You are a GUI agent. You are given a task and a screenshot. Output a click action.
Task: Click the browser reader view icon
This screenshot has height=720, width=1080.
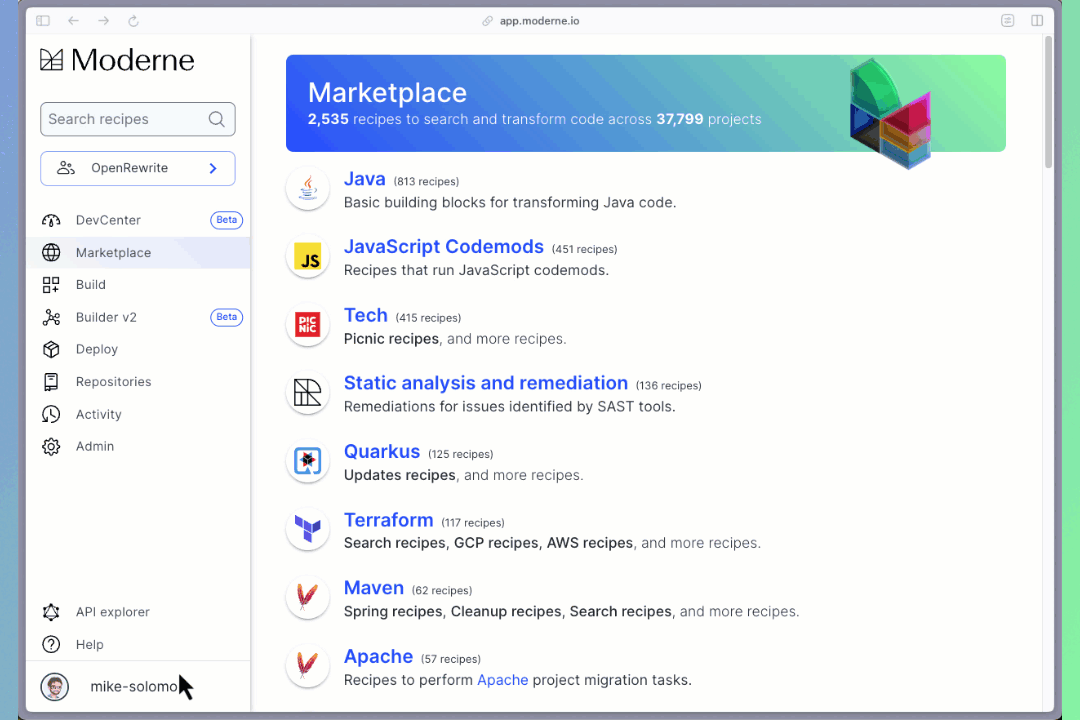(x=1007, y=21)
